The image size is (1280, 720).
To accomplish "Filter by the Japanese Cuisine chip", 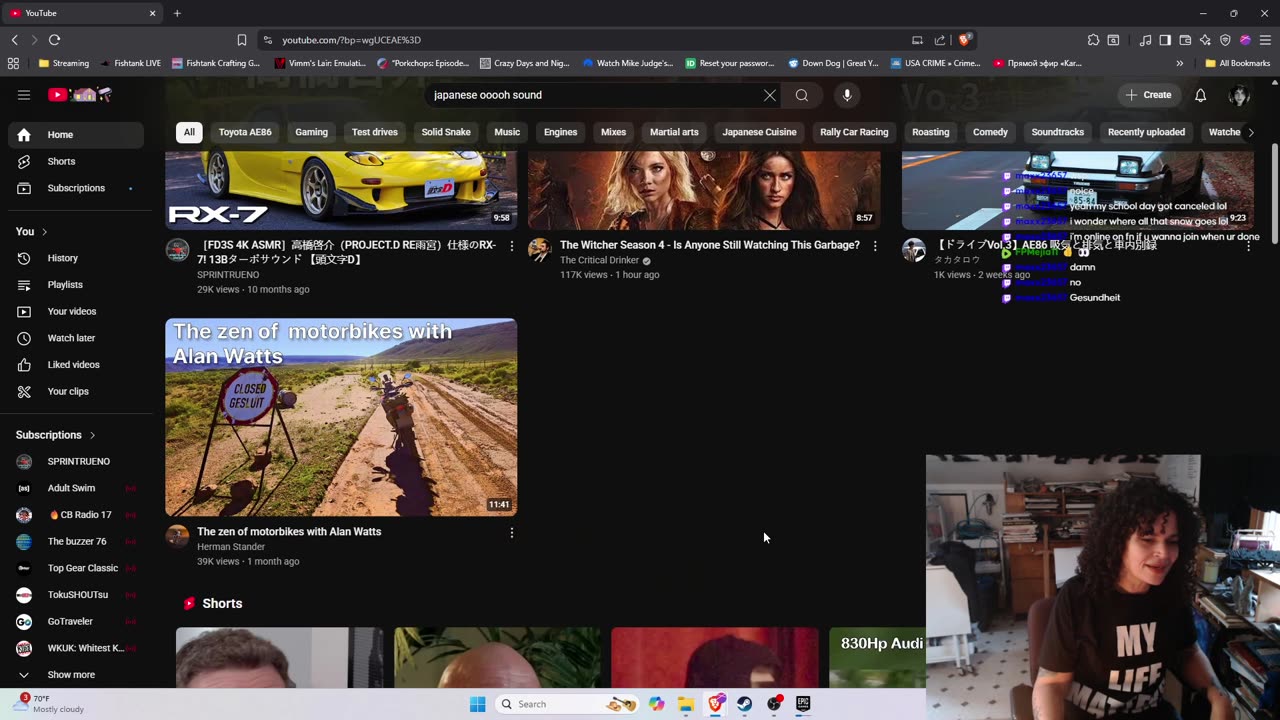I will click(x=760, y=132).
